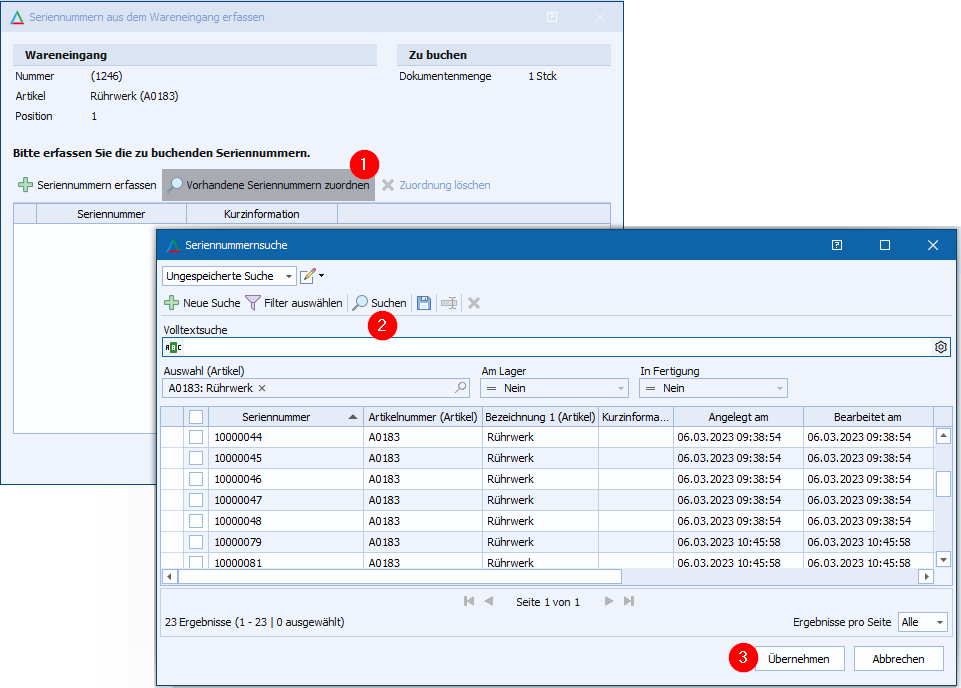This screenshot has width=961, height=688.
Task: Click the full-text search settings gear
Action: point(940,347)
